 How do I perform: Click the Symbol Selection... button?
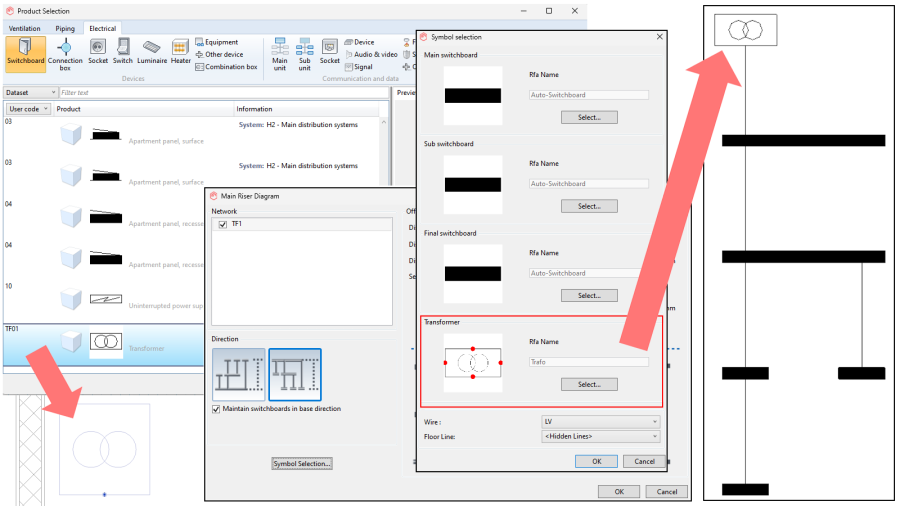click(302, 464)
